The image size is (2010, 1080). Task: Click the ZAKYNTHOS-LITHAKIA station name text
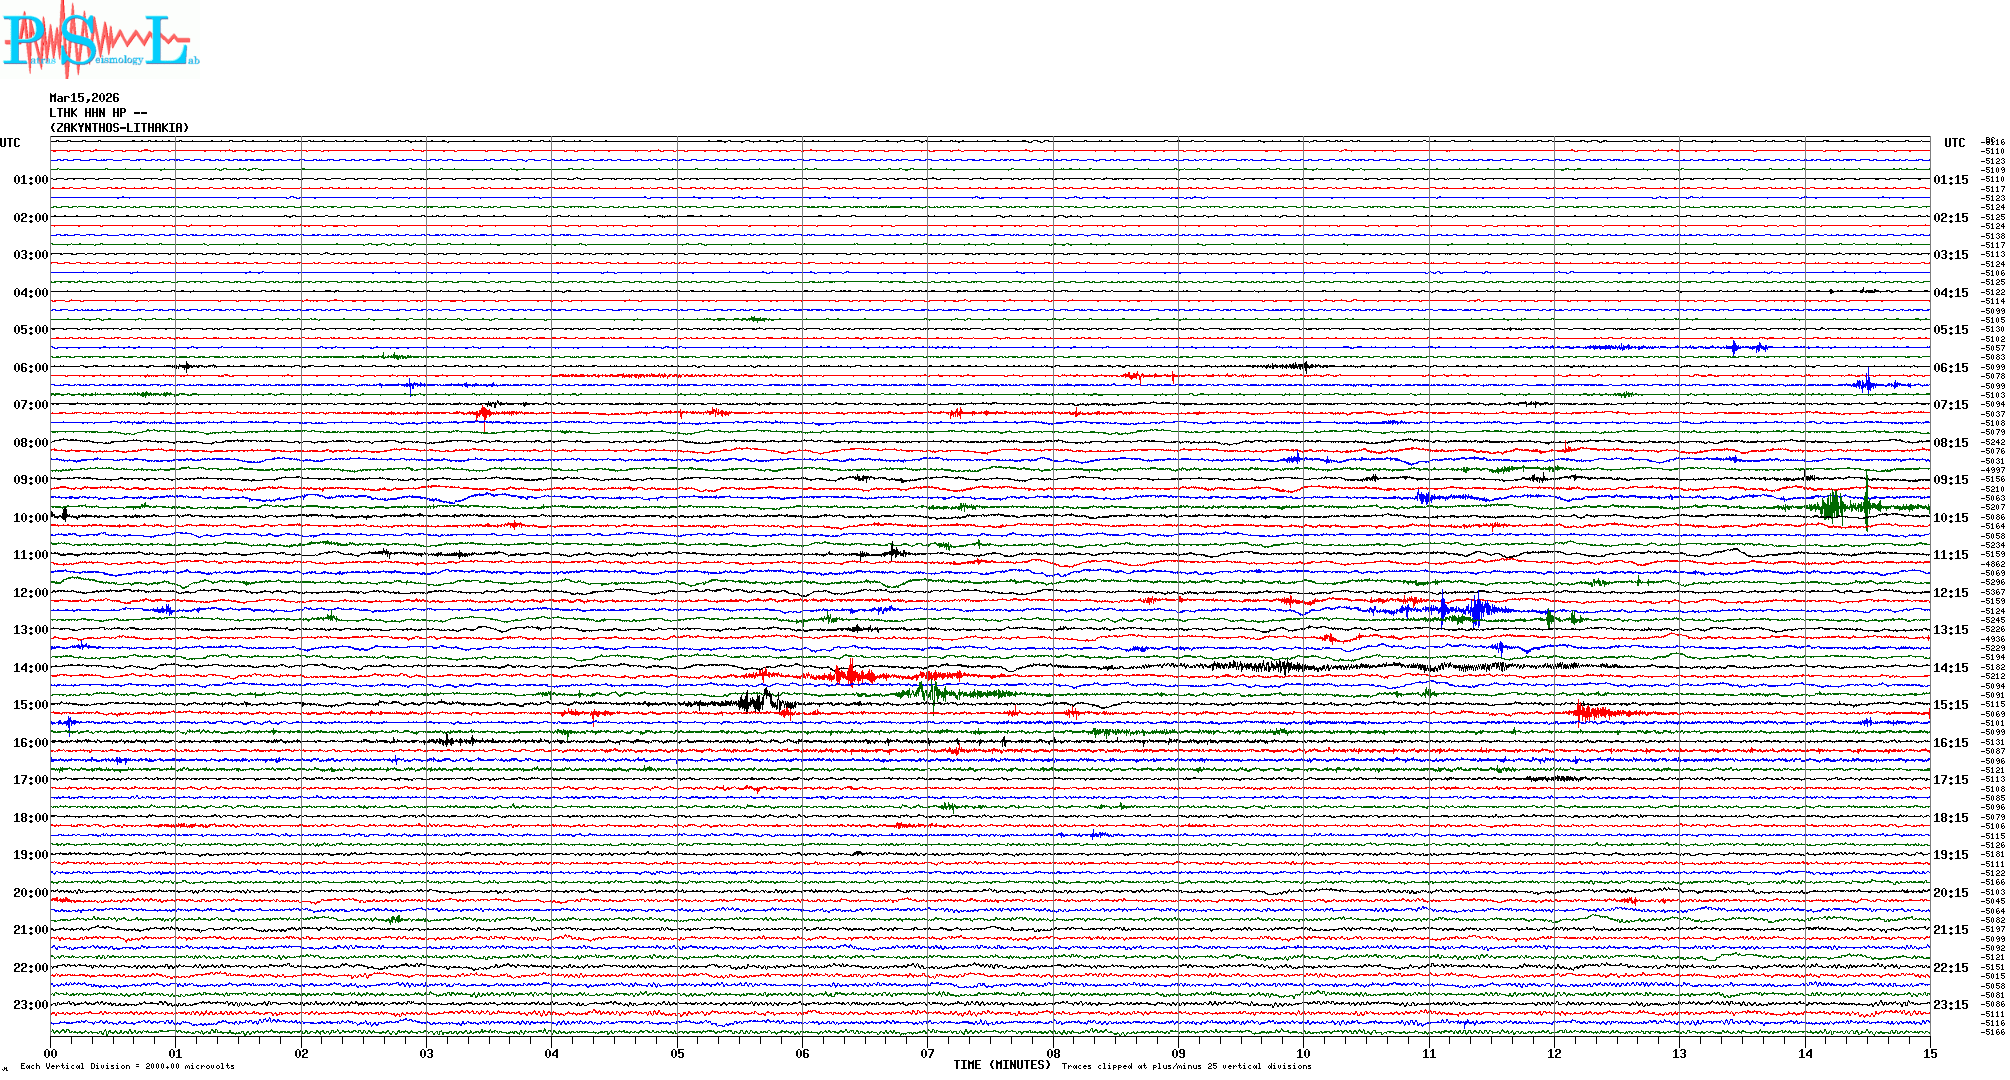click(119, 128)
